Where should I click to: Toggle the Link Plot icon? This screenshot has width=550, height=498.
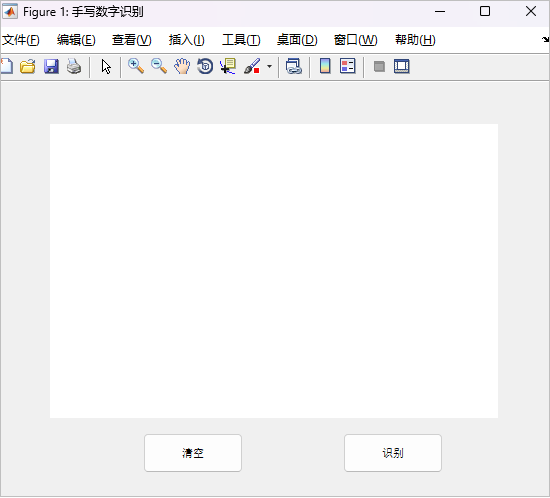click(x=294, y=66)
